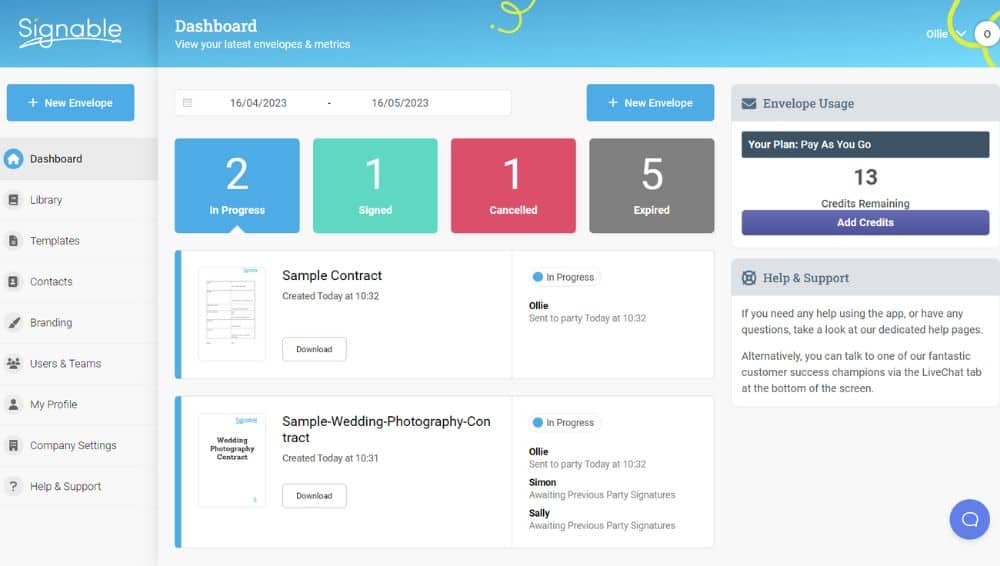Open the Library menu item
1000x566 pixels.
coord(78,200)
